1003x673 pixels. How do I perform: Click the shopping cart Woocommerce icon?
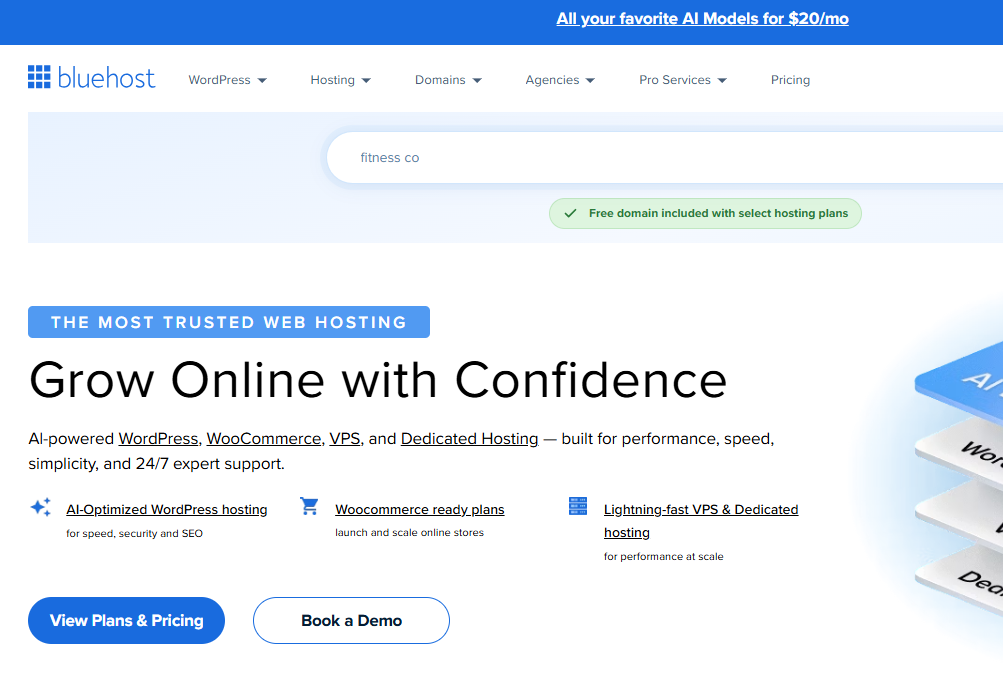pyautogui.click(x=310, y=506)
